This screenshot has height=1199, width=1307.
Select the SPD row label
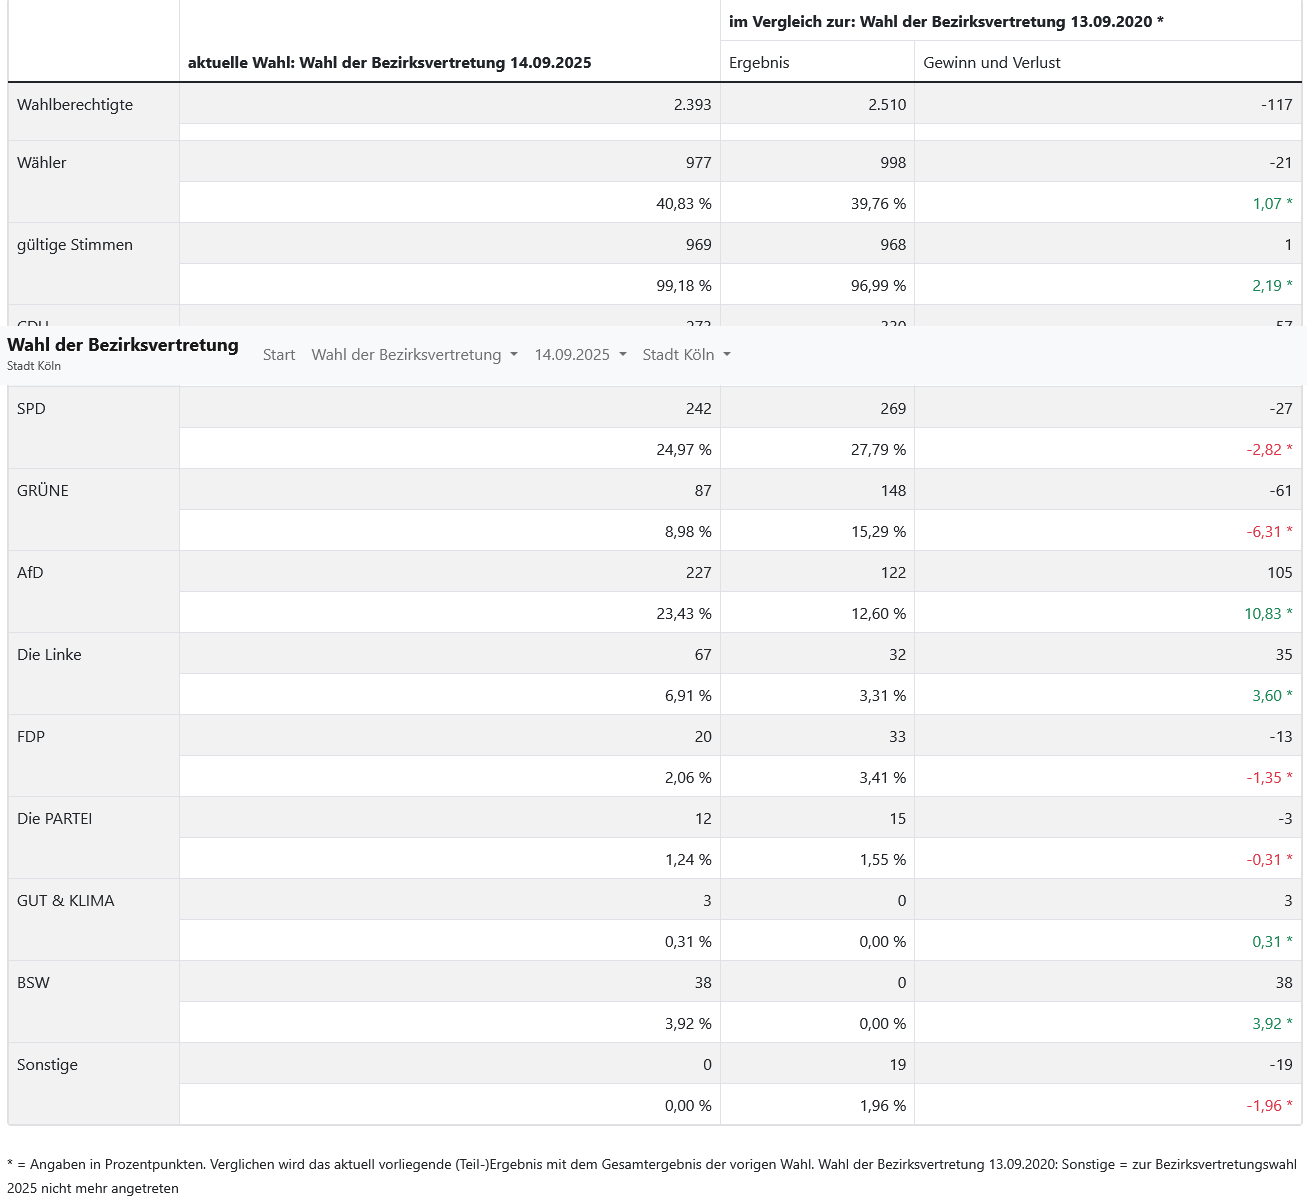[x=31, y=409]
